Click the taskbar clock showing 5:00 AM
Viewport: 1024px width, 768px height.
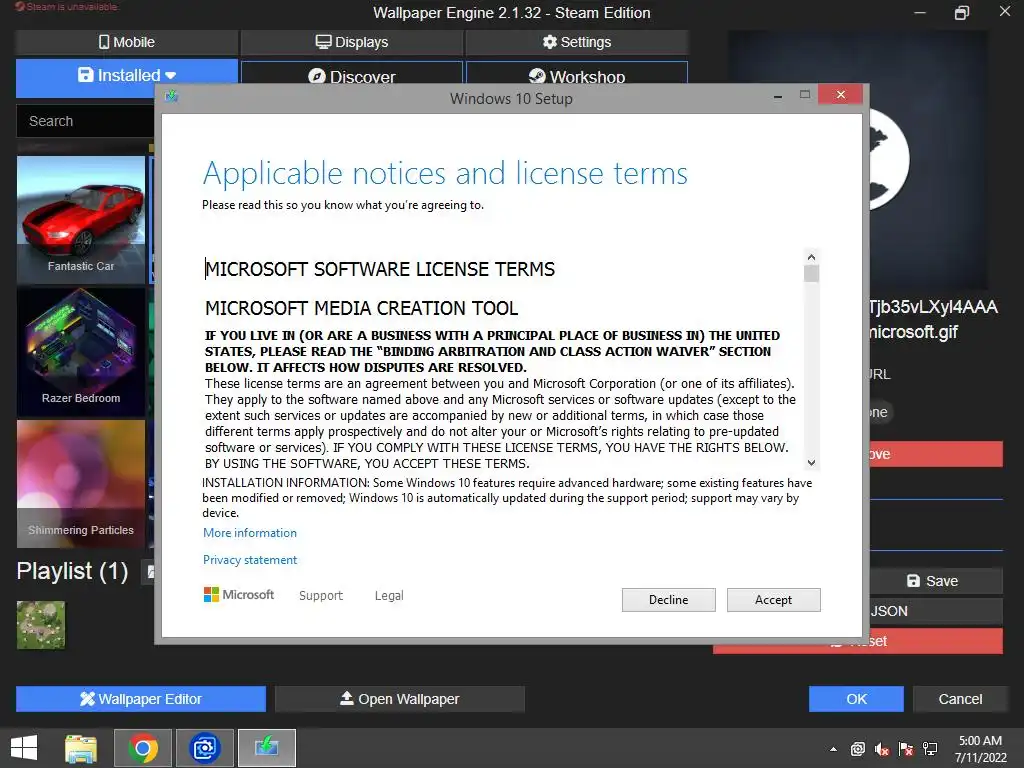(980, 749)
